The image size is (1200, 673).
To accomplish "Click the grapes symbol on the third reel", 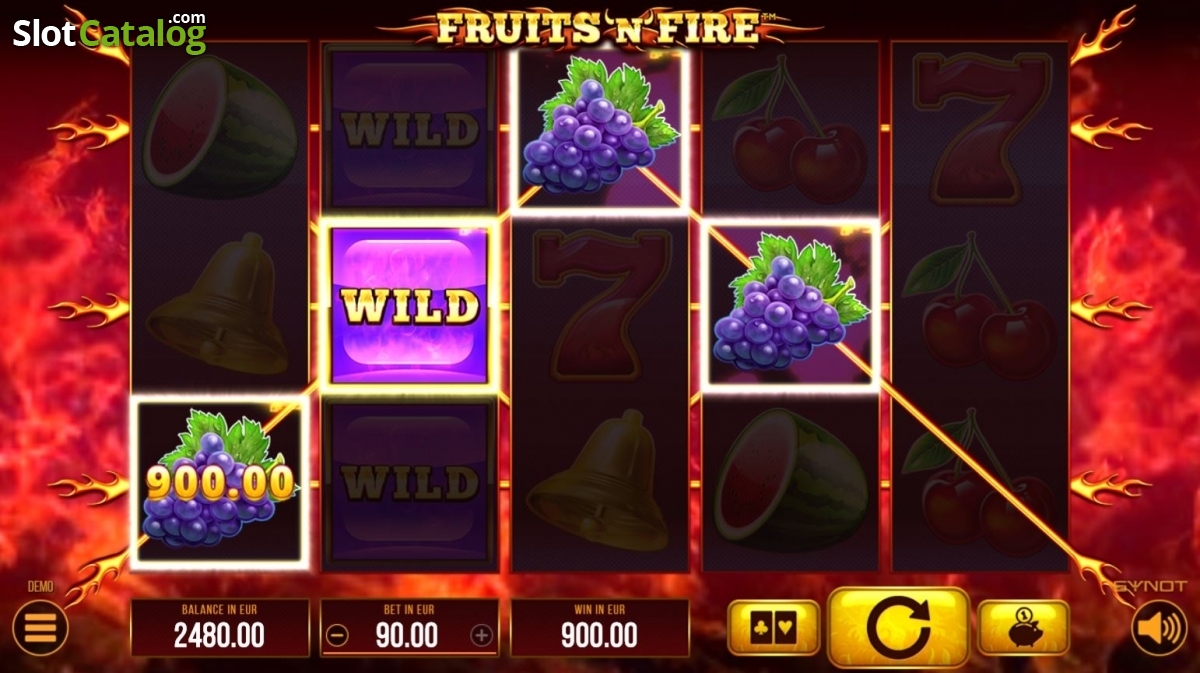I will pyautogui.click(x=599, y=128).
